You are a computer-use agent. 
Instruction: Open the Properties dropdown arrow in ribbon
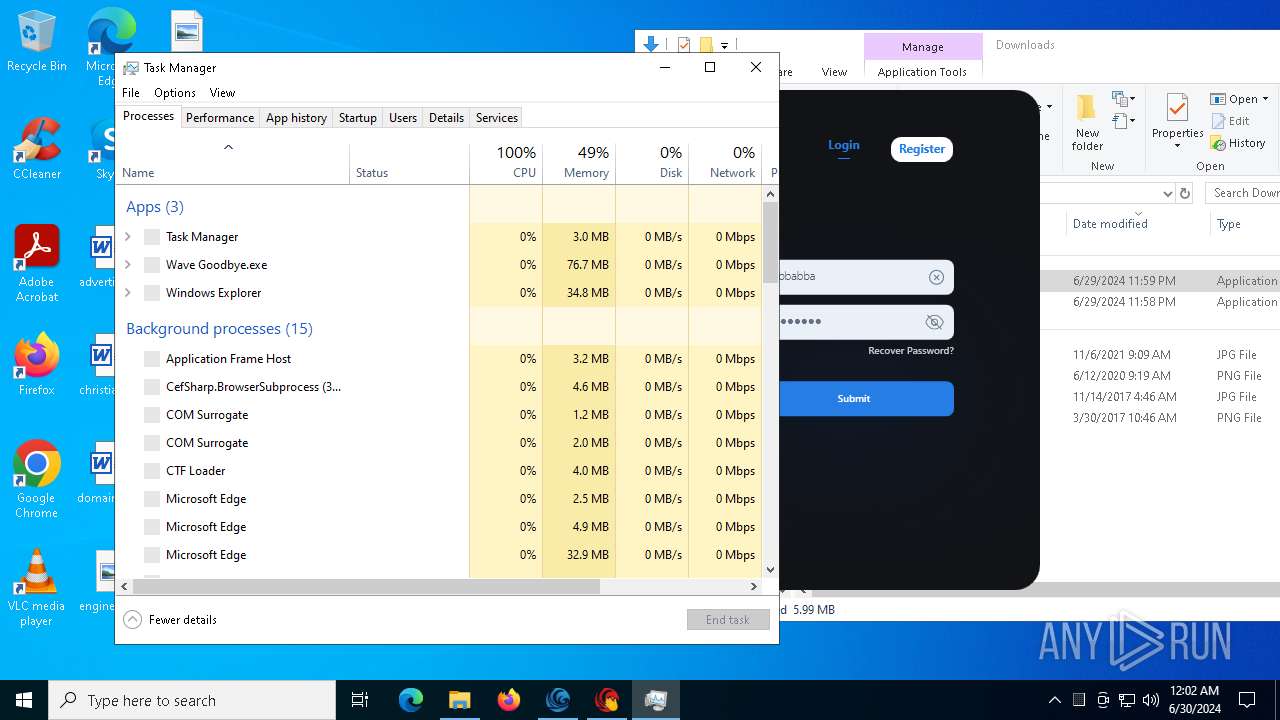tap(1177, 146)
